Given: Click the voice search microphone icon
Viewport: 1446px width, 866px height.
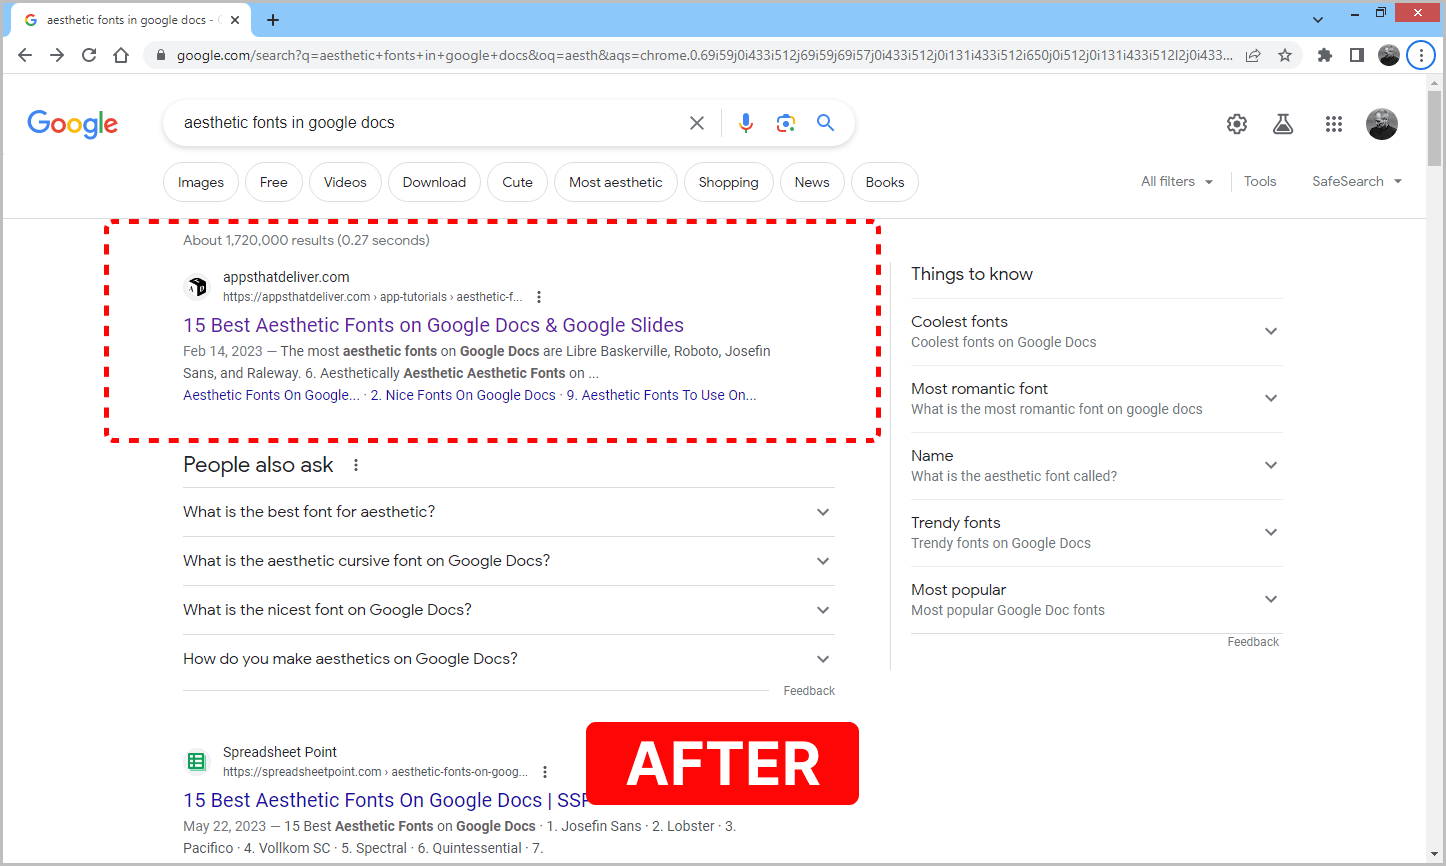Looking at the screenshot, I should 746,122.
